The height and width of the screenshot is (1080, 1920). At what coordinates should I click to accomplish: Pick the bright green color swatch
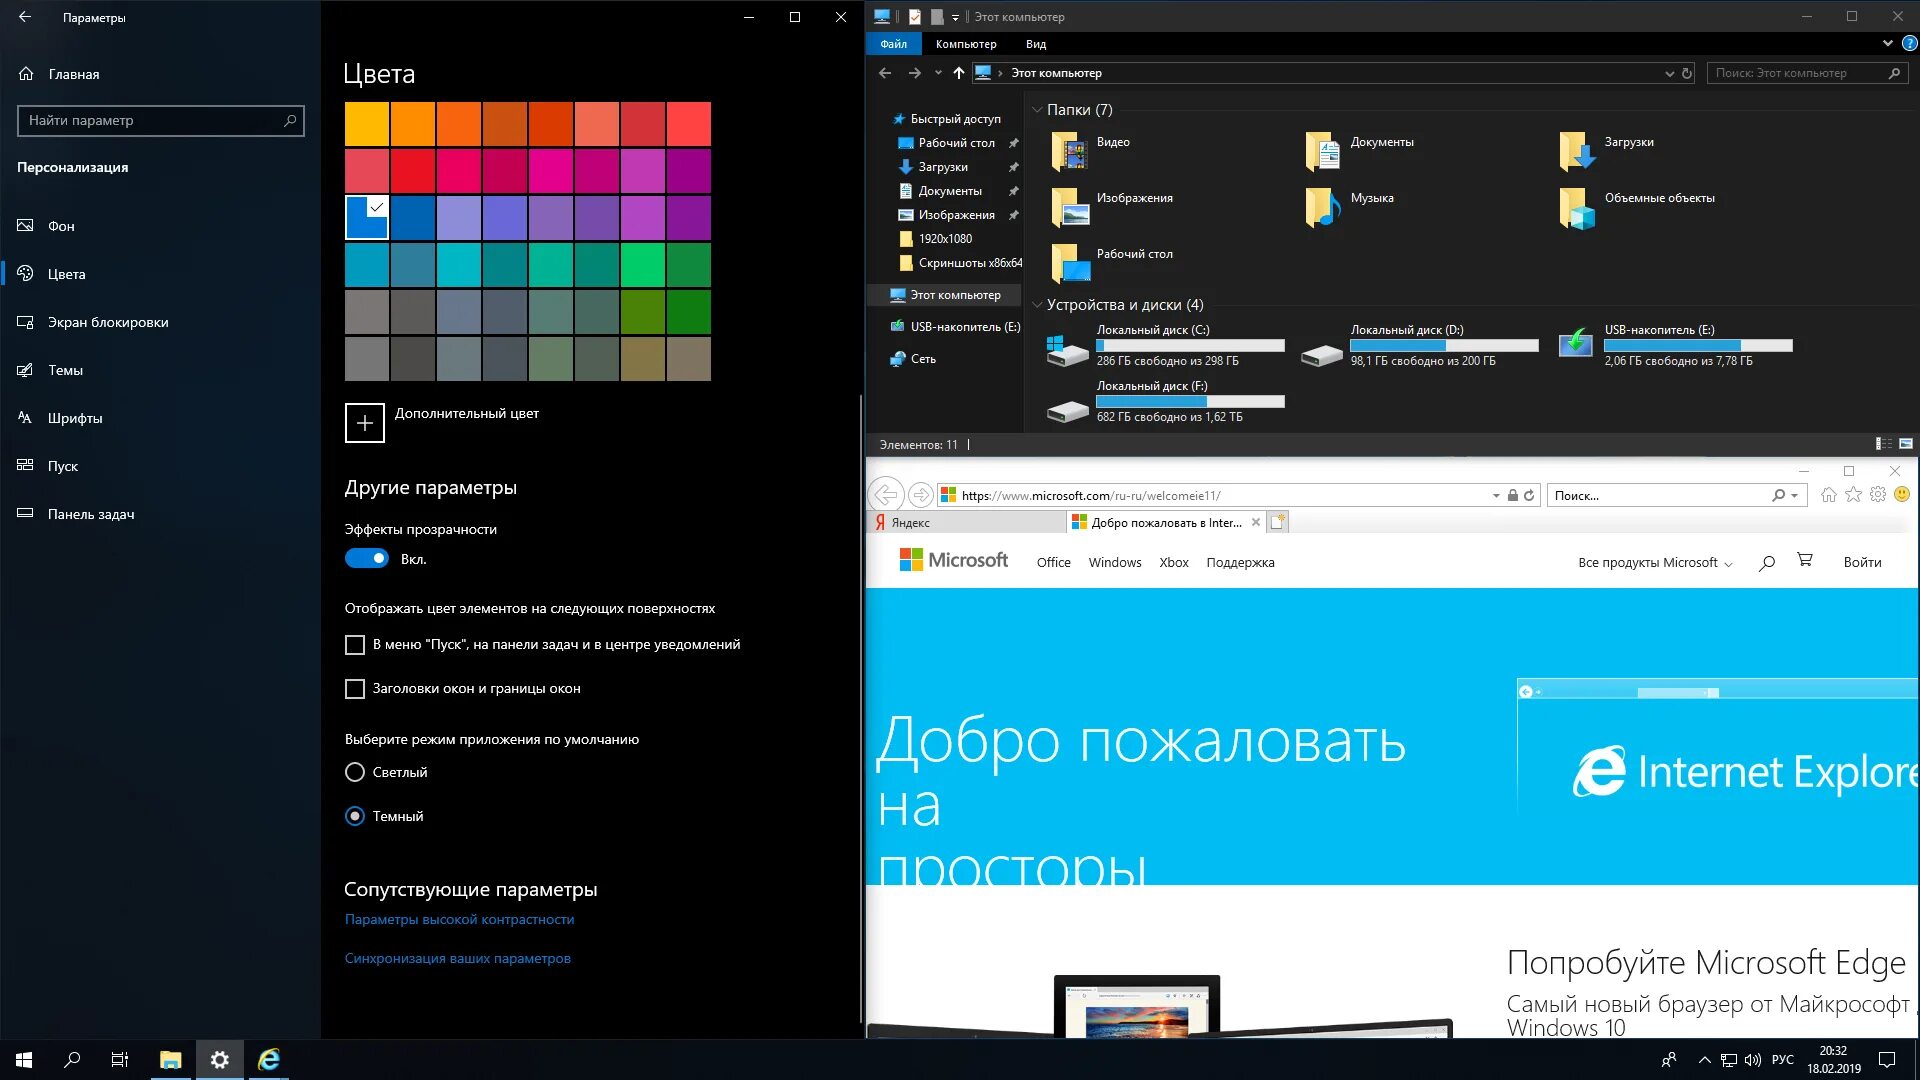pos(642,265)
